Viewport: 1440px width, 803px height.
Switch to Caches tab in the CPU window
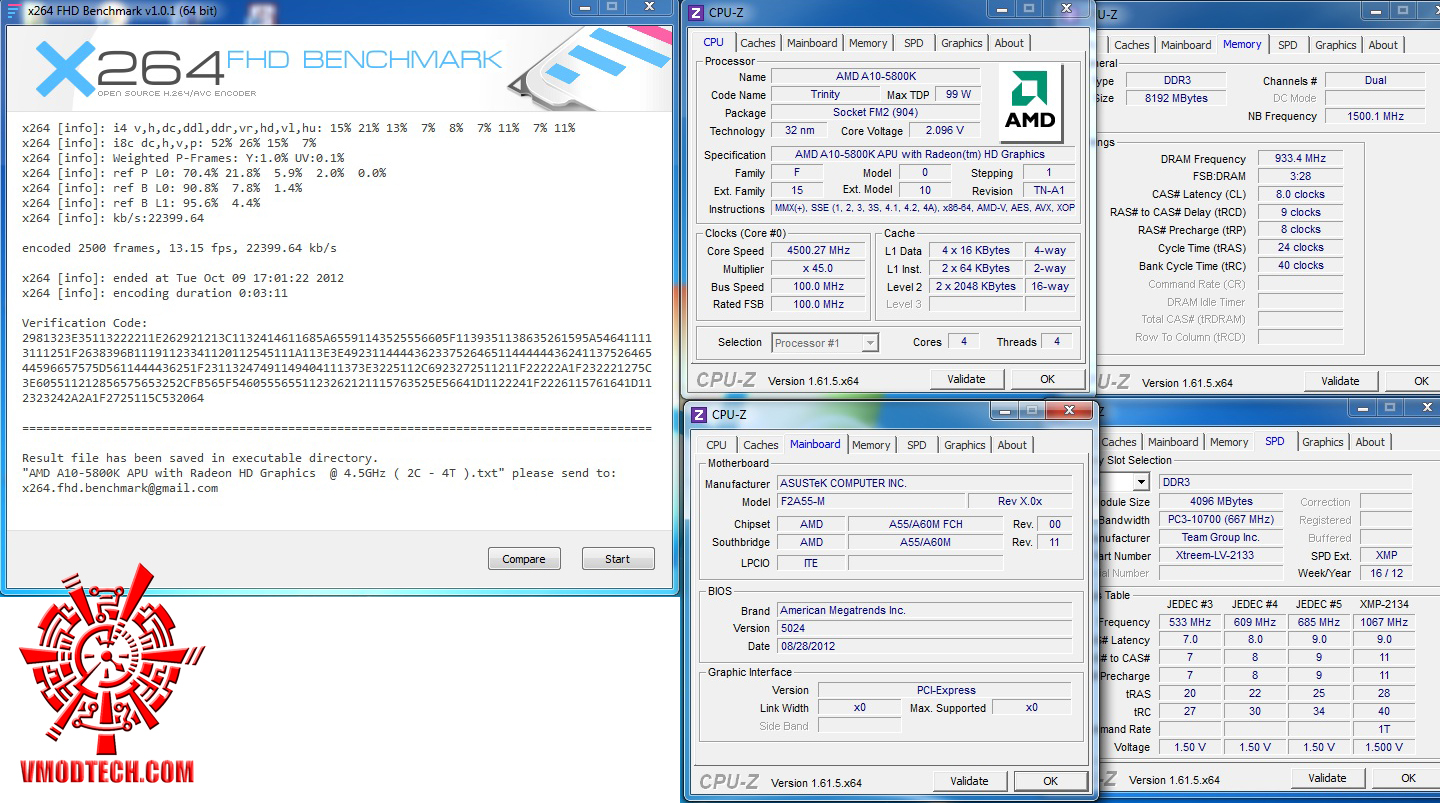(x=757, y=43)
